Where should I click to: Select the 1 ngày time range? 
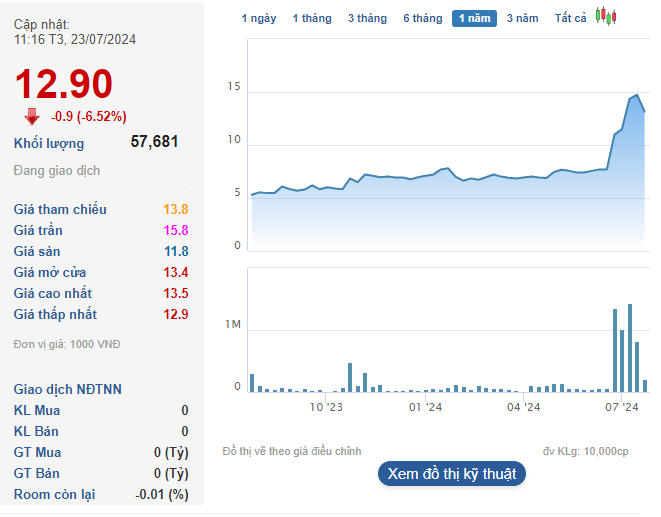(x=259, y=19)
